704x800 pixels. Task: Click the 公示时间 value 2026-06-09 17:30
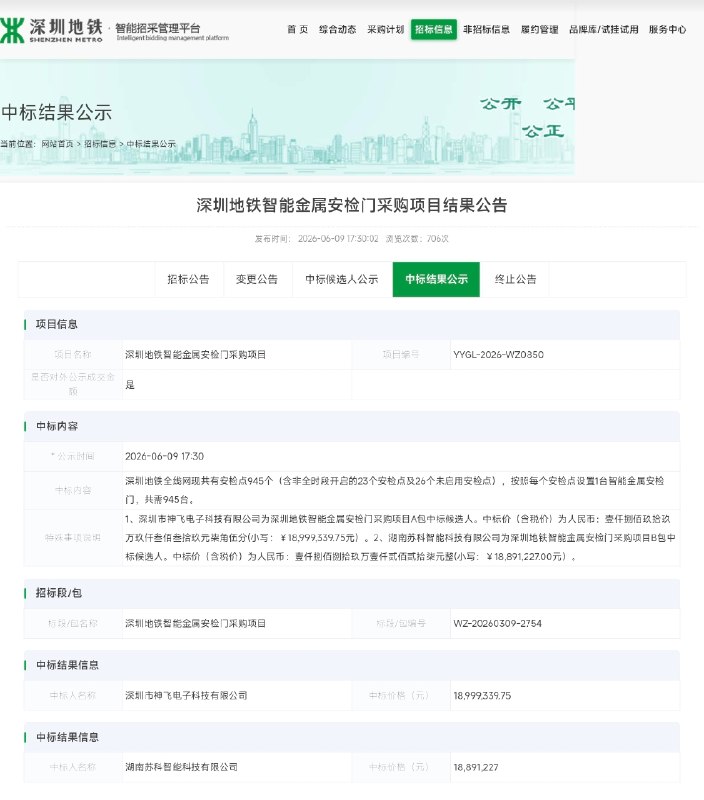[x=164, y=456]
